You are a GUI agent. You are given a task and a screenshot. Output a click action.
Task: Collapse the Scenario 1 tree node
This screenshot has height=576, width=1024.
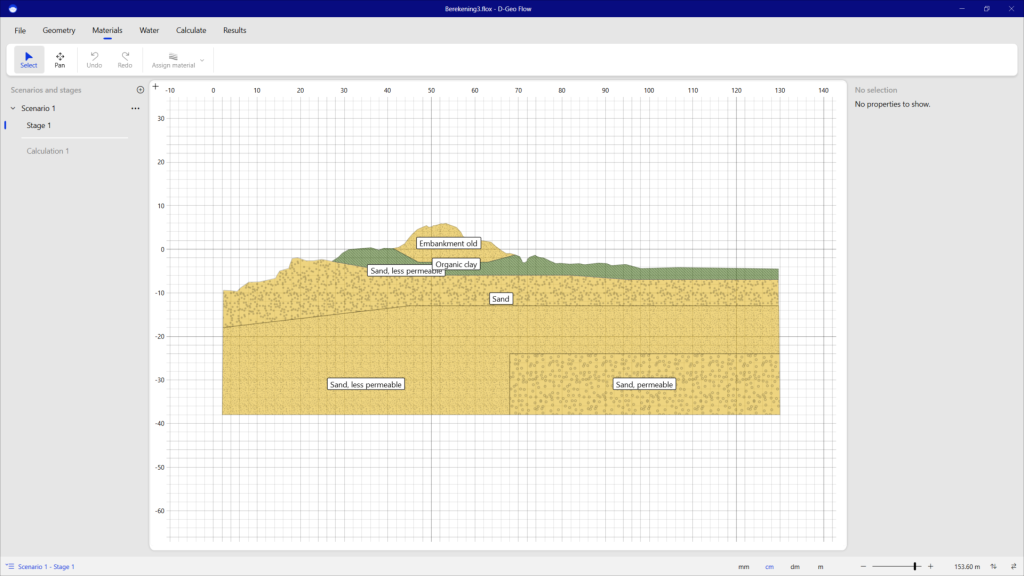click(x=12, y=108)
